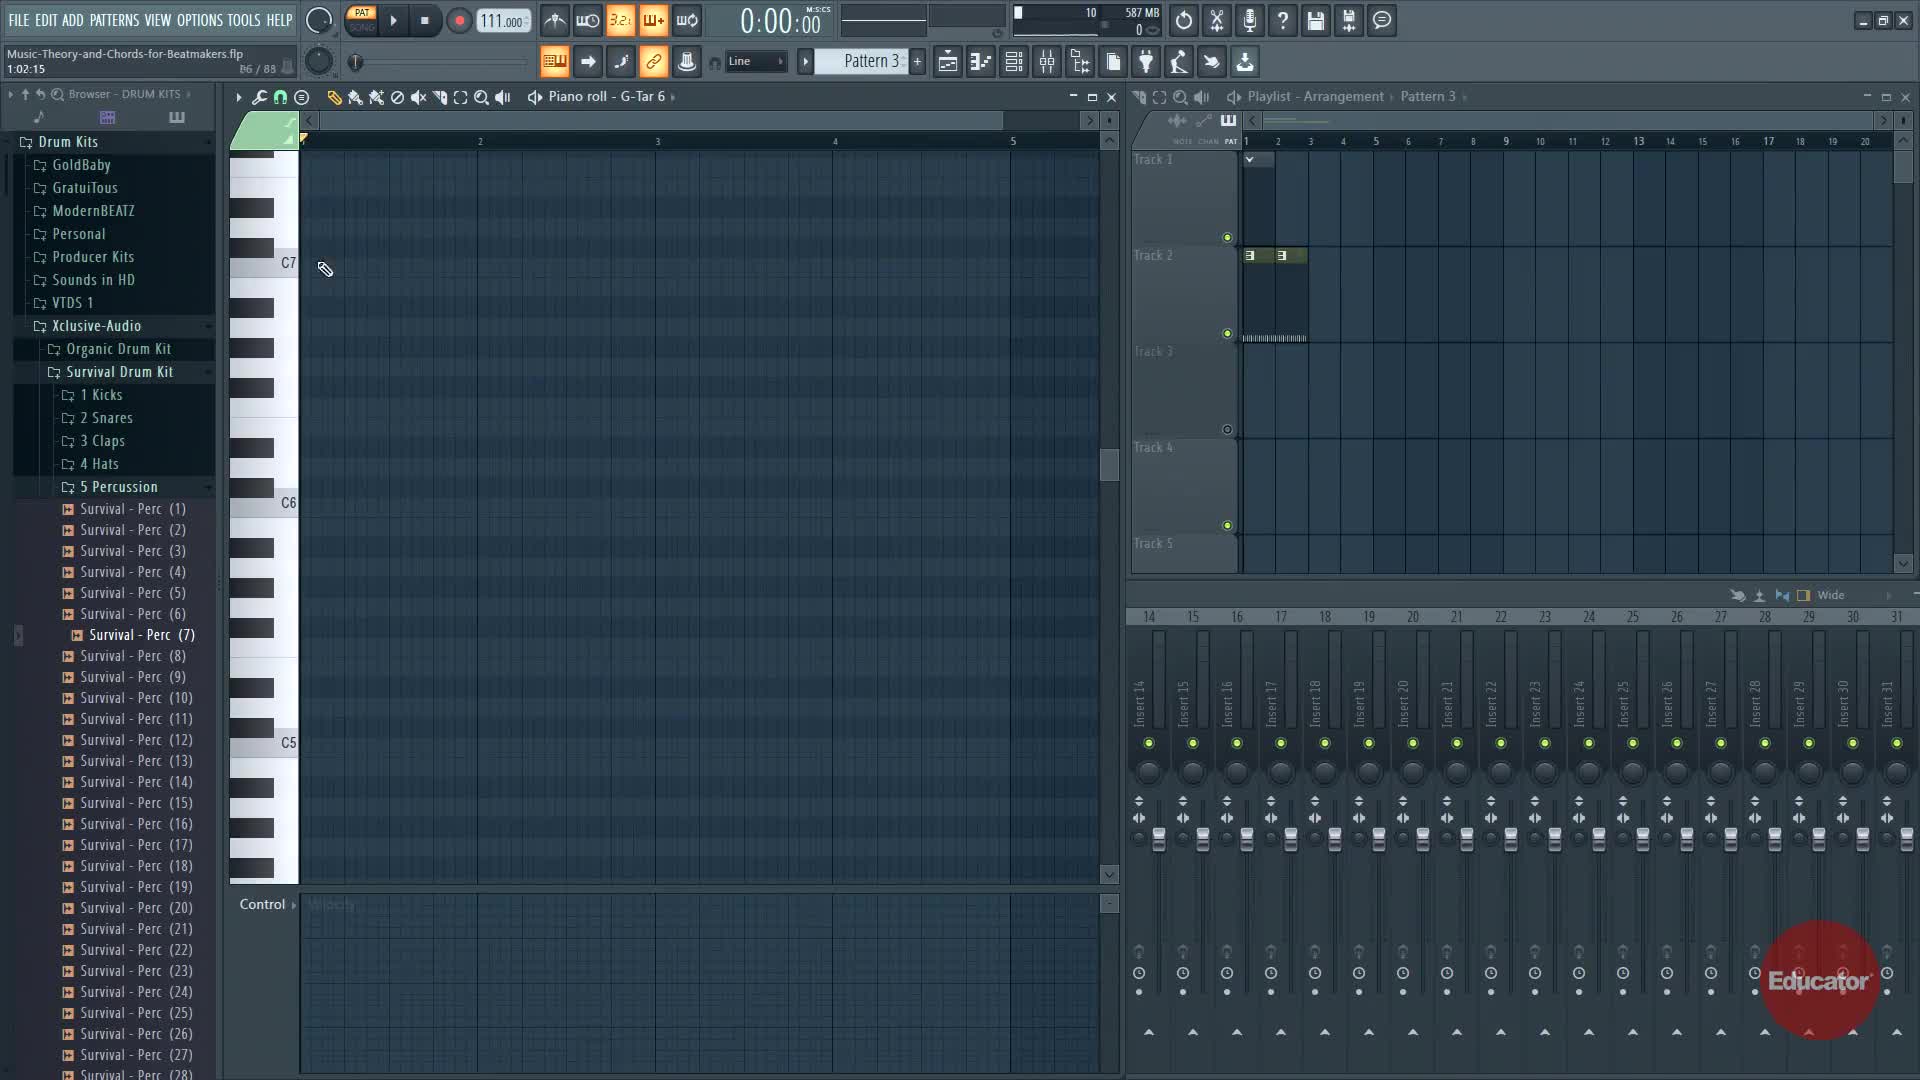Toggle the Insert 14 mute light
The width and height of the screenshot is (1920, 1080).
1148,743
